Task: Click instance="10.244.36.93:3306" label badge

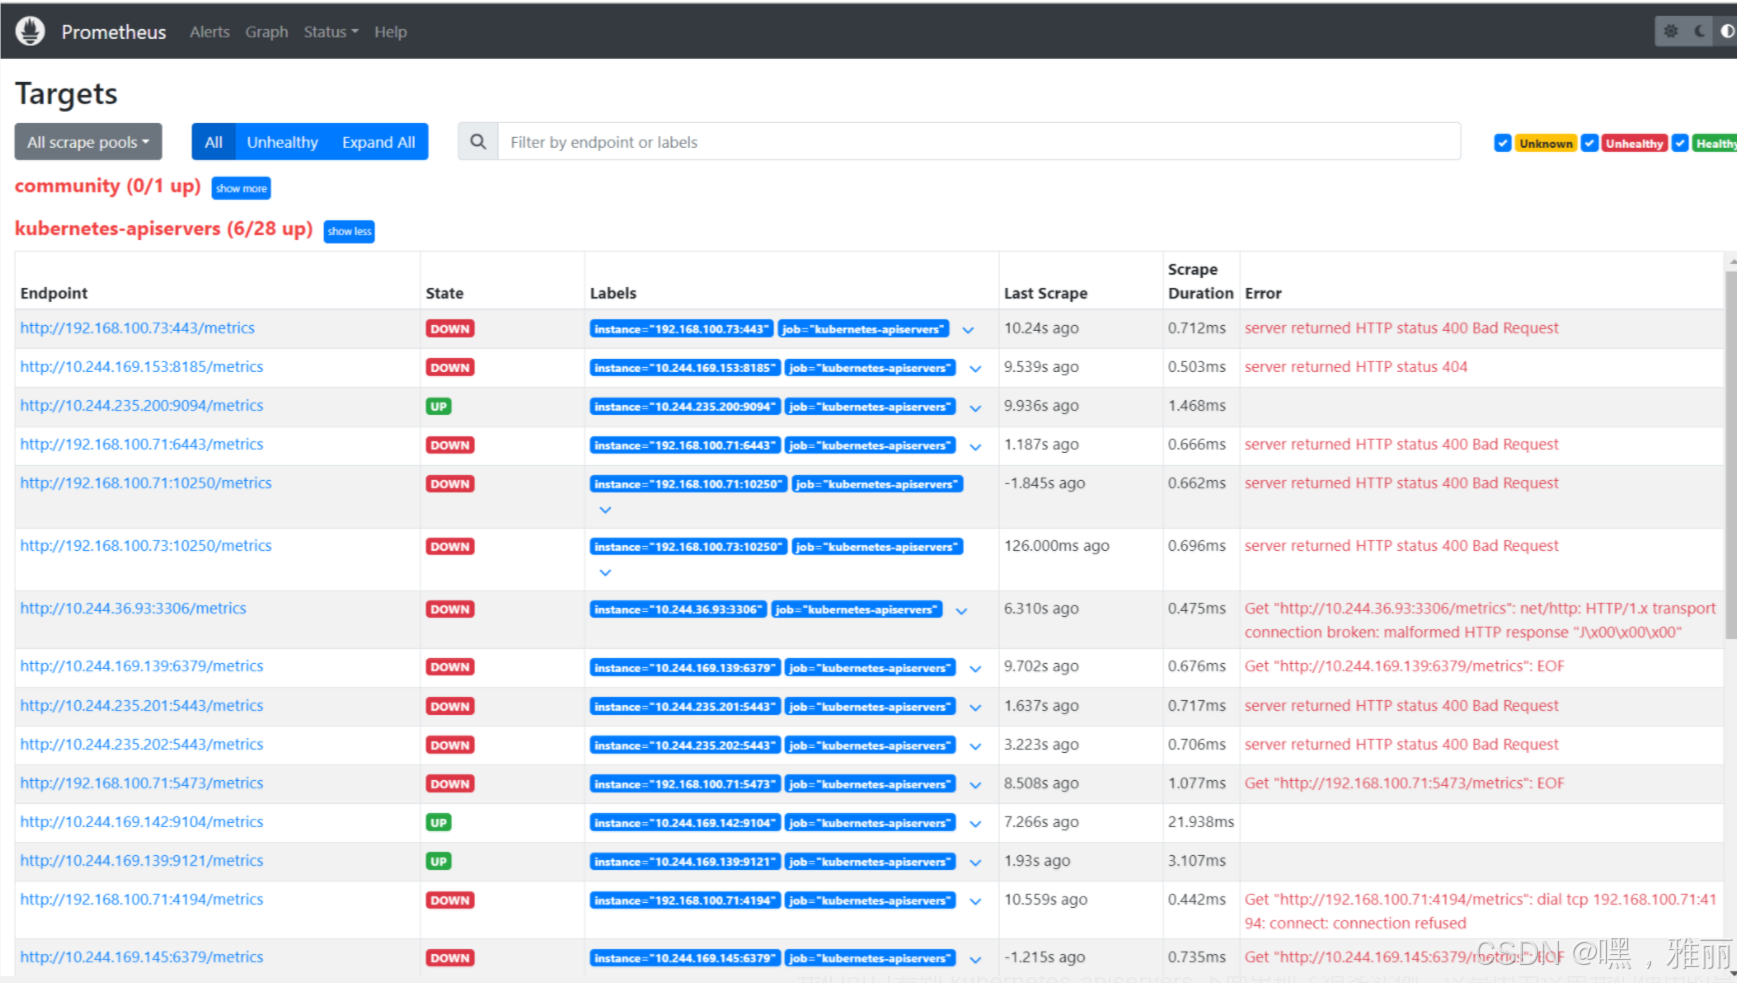Action: point(678,610)
